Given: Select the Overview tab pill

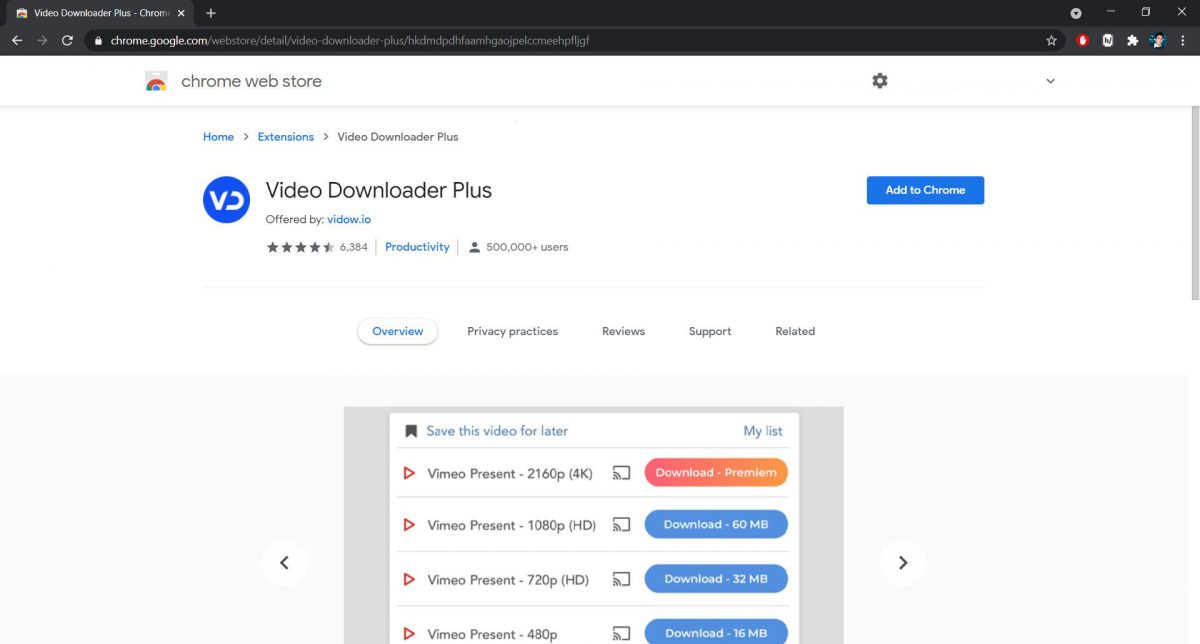Looking at the screenshot, I should tap(397, 330).
